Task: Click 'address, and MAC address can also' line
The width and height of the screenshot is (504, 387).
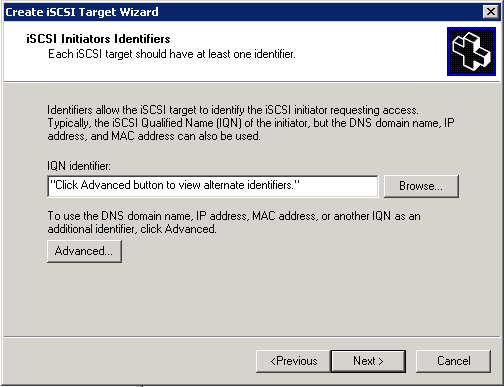Action: [x=154, y=136]
